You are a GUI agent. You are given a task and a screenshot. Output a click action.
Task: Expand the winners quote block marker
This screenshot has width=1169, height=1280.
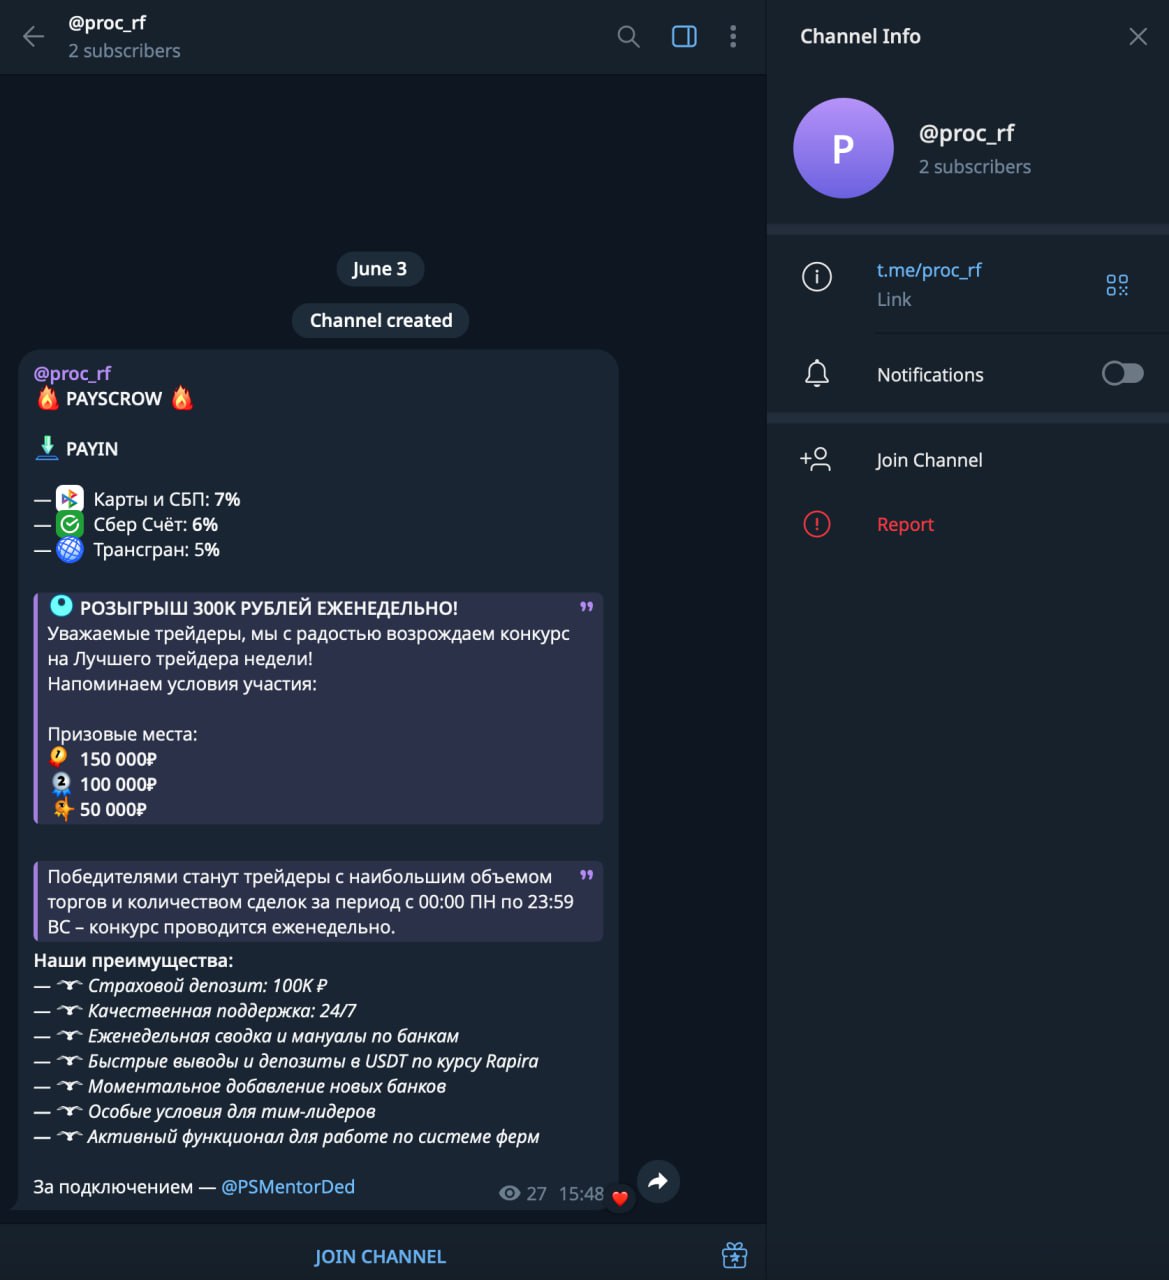(587, 875)
